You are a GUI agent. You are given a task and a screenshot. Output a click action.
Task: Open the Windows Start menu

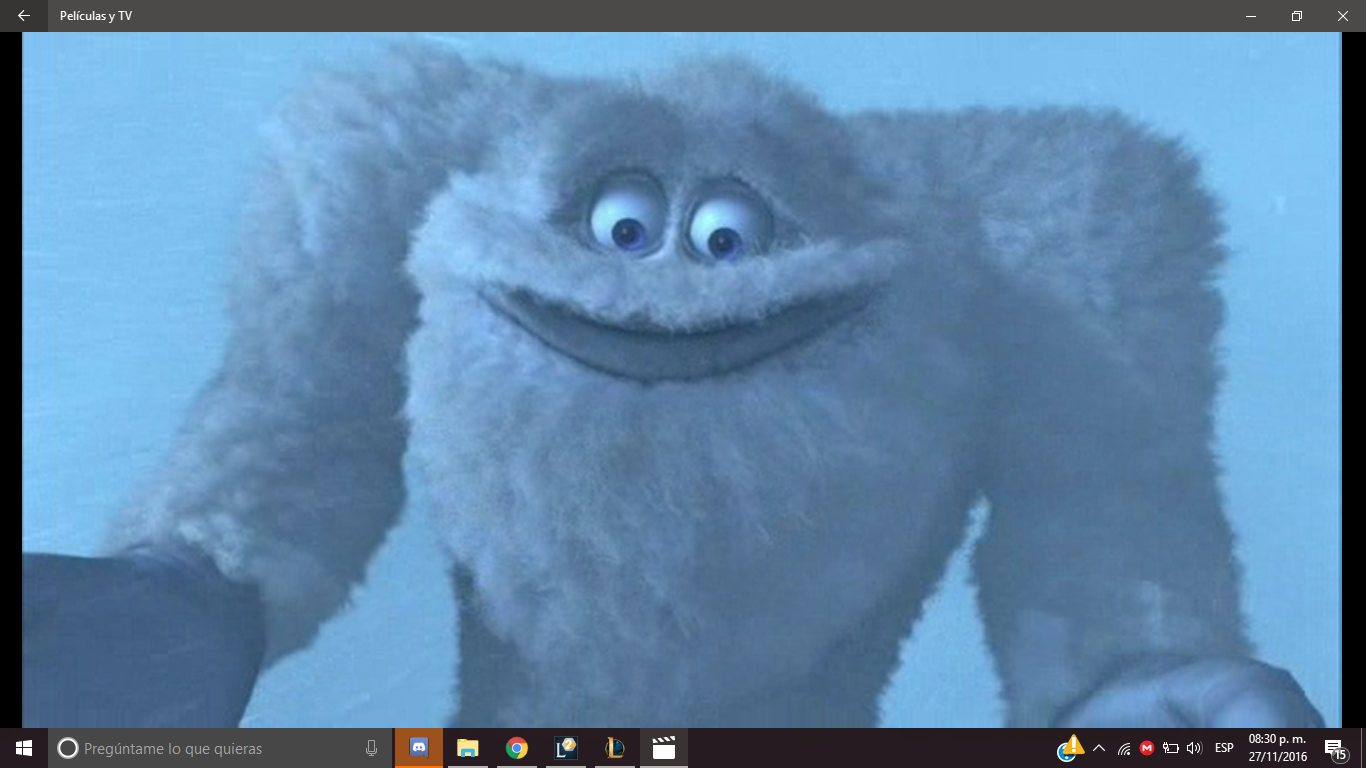point(24,748)
